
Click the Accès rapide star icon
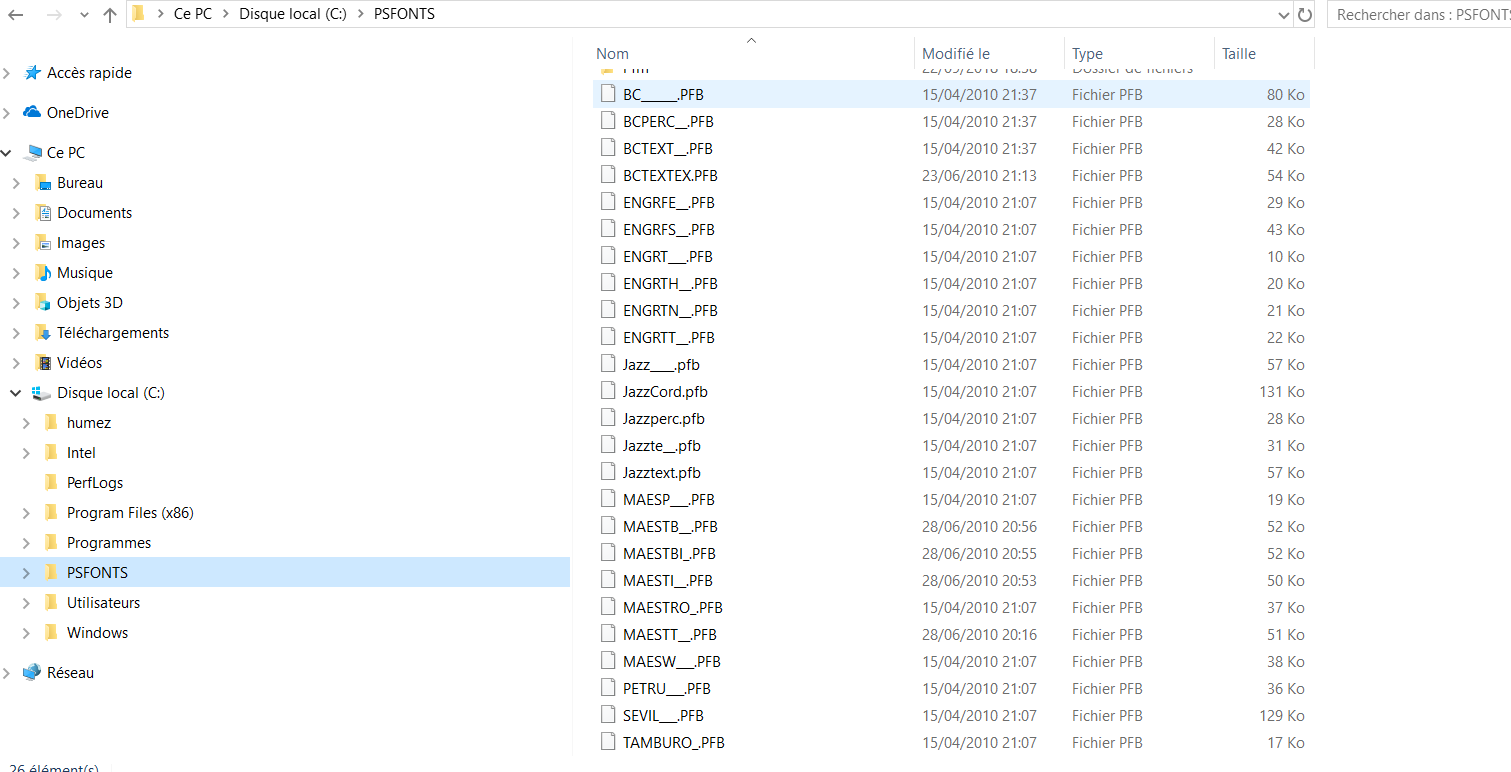coord(32,73)
